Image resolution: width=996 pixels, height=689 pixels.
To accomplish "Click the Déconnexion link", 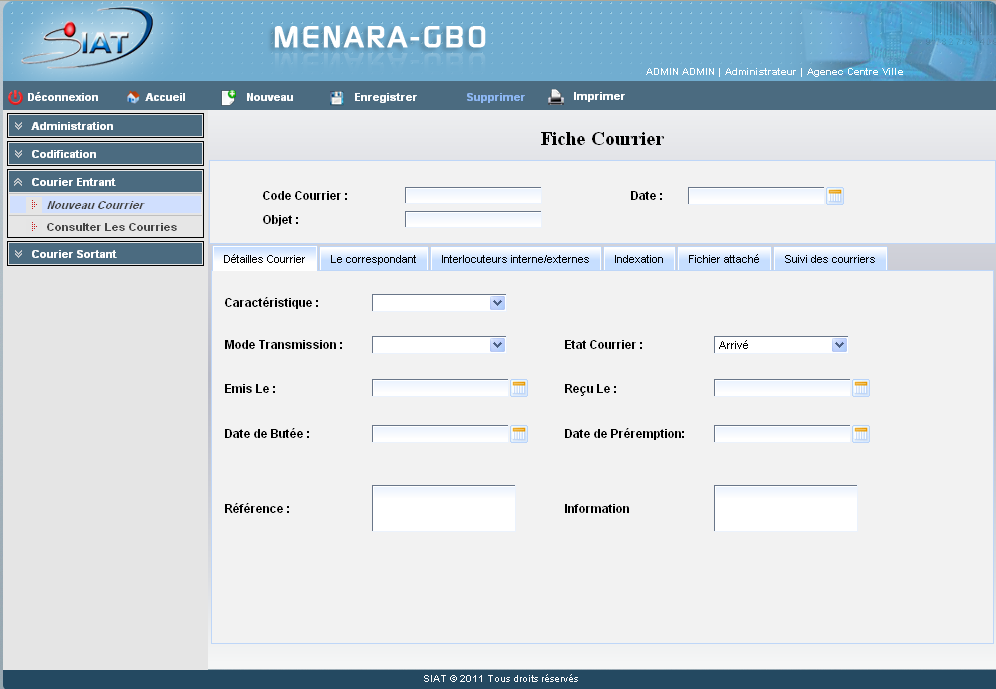I will click(x=63, y=97).
